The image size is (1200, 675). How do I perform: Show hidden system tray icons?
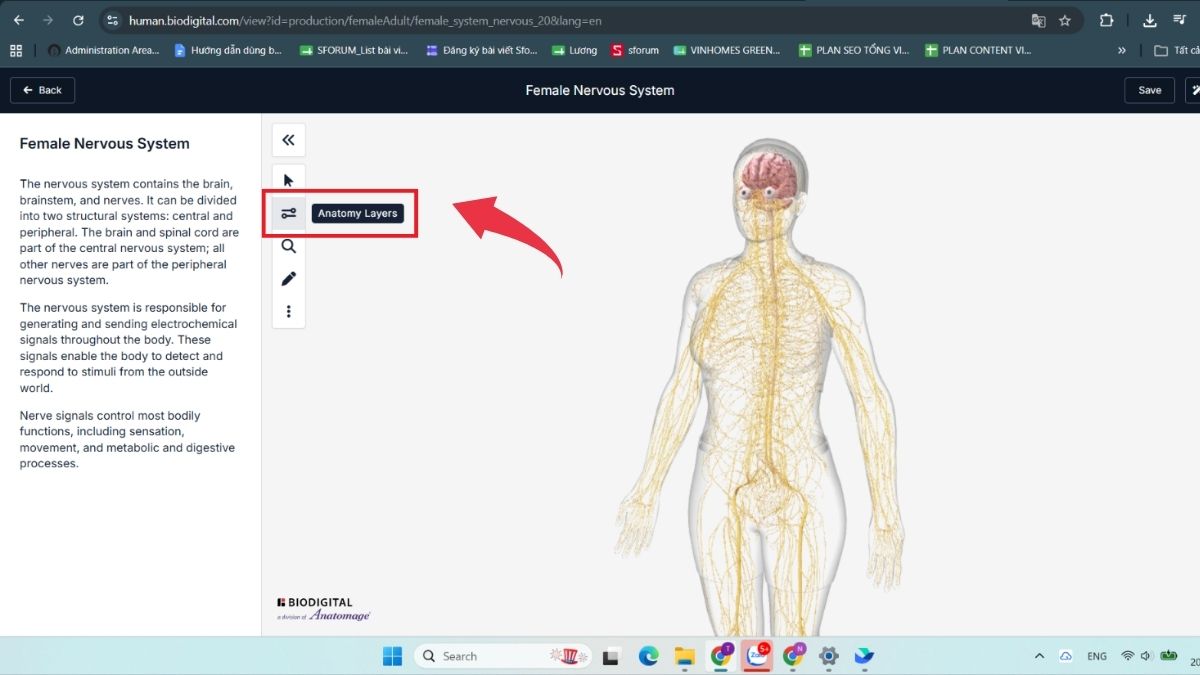click(x=1039, y=656)
